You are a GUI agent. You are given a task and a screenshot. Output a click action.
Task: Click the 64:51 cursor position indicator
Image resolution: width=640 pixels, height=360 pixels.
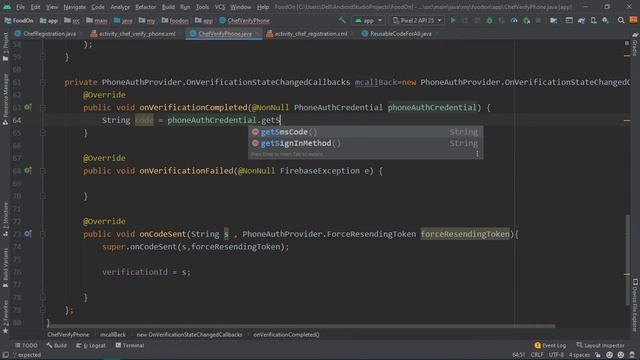tap(518, 355)
